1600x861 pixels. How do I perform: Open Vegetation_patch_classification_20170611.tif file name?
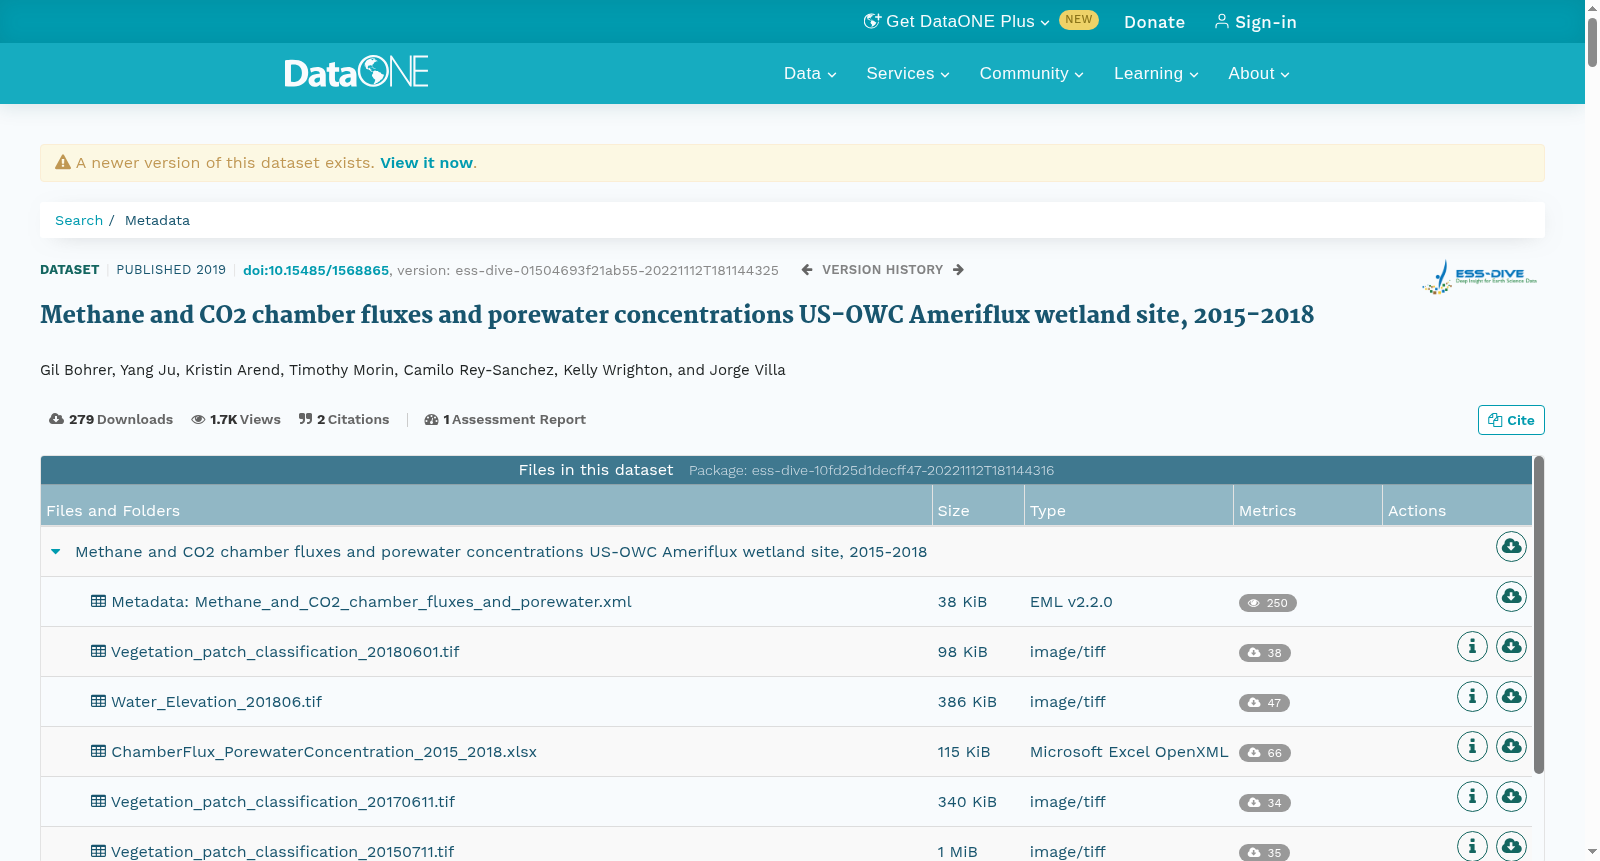(283, 802)
